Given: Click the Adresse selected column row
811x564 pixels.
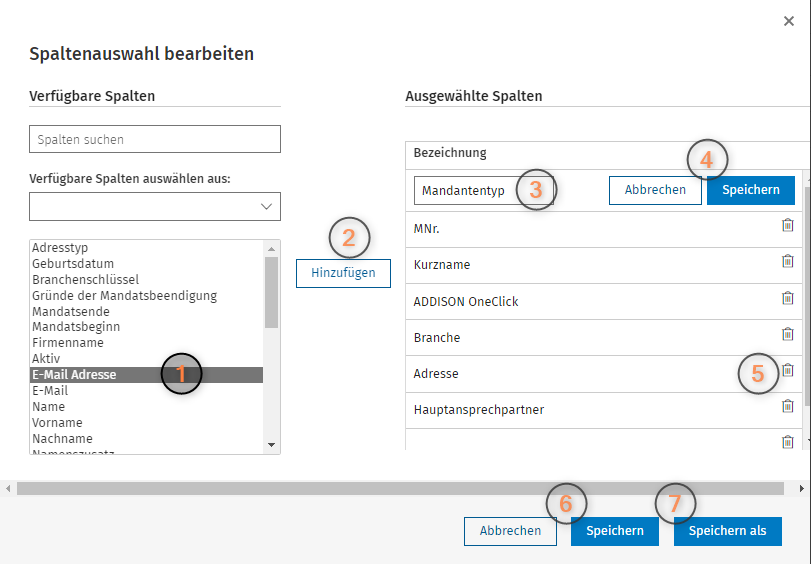Looking at the screenshot, I should pyautogui.click(x=604, y=374).
